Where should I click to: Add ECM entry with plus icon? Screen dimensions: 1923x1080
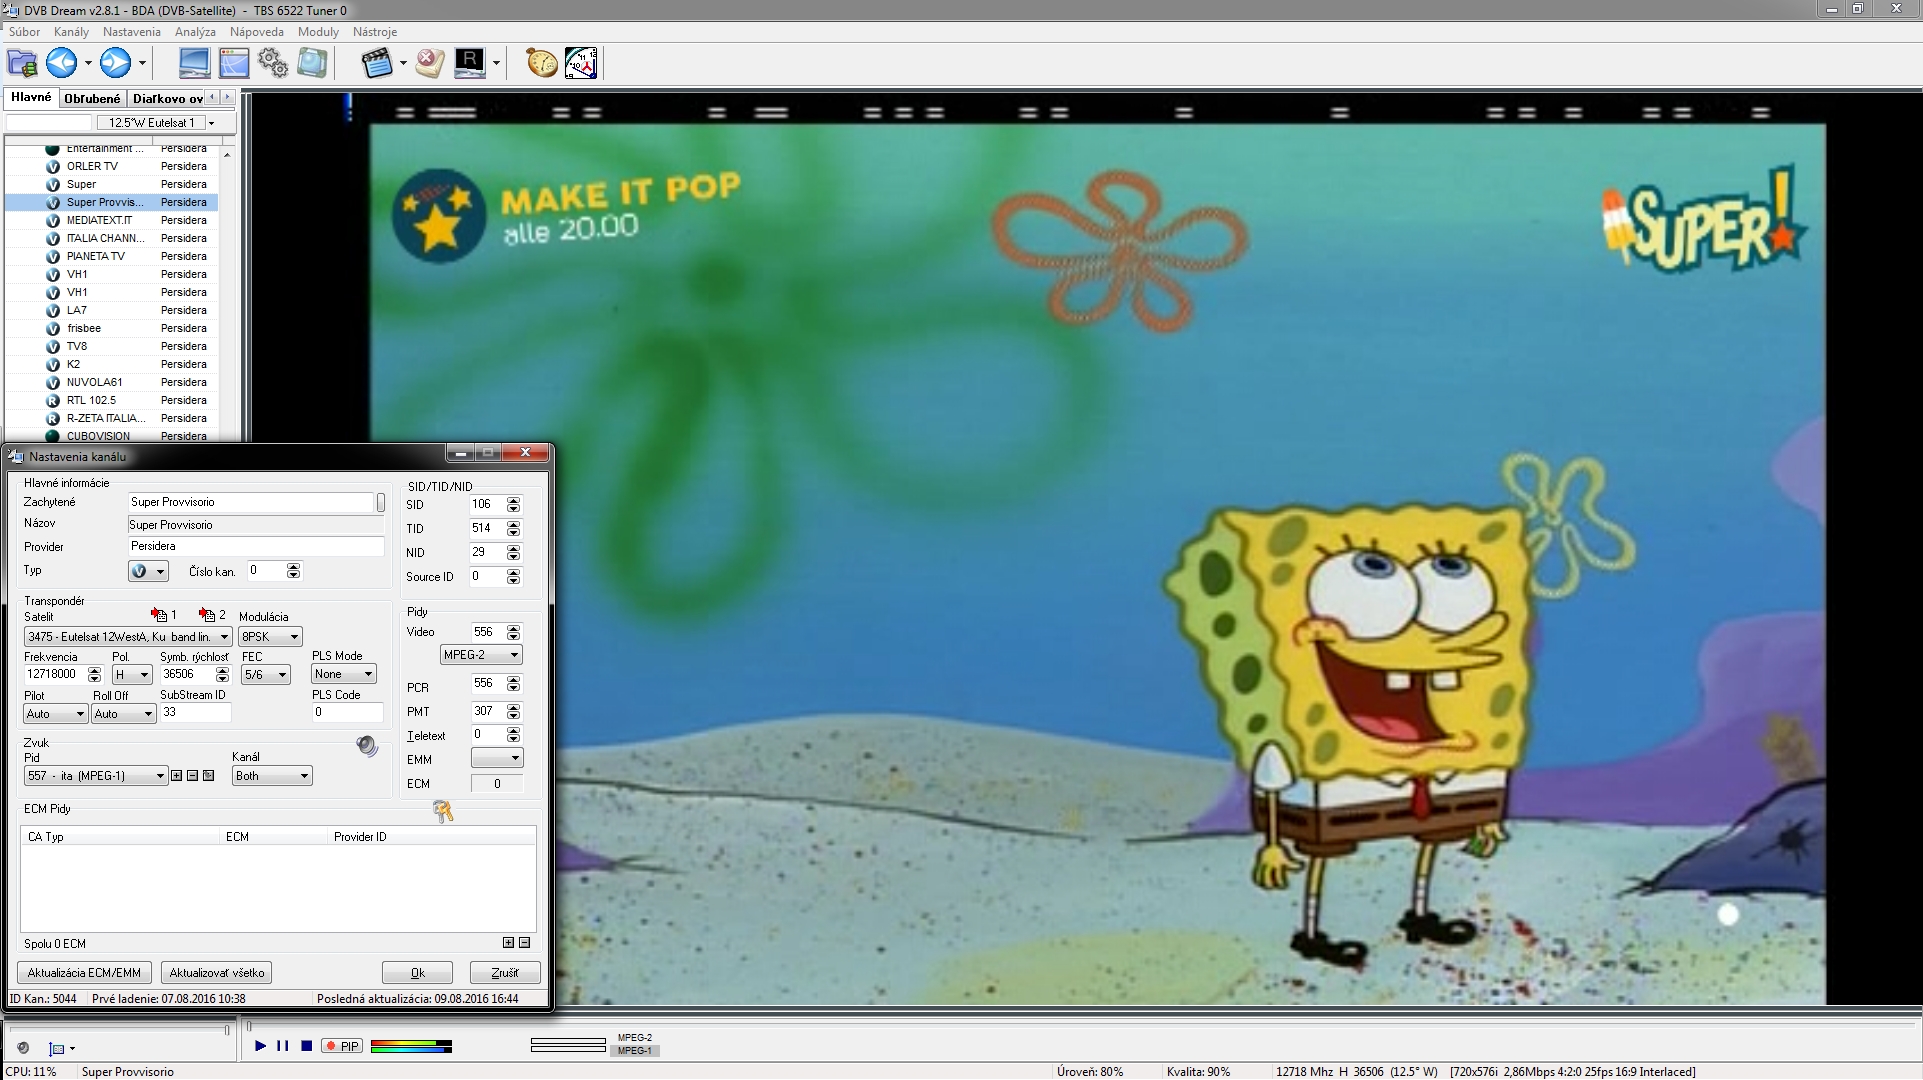(508, 943)
